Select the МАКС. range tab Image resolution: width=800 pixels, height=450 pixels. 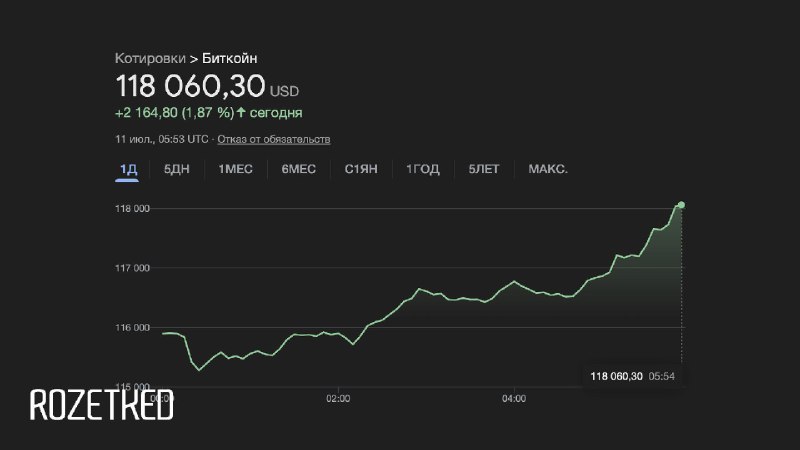[548, 169]
